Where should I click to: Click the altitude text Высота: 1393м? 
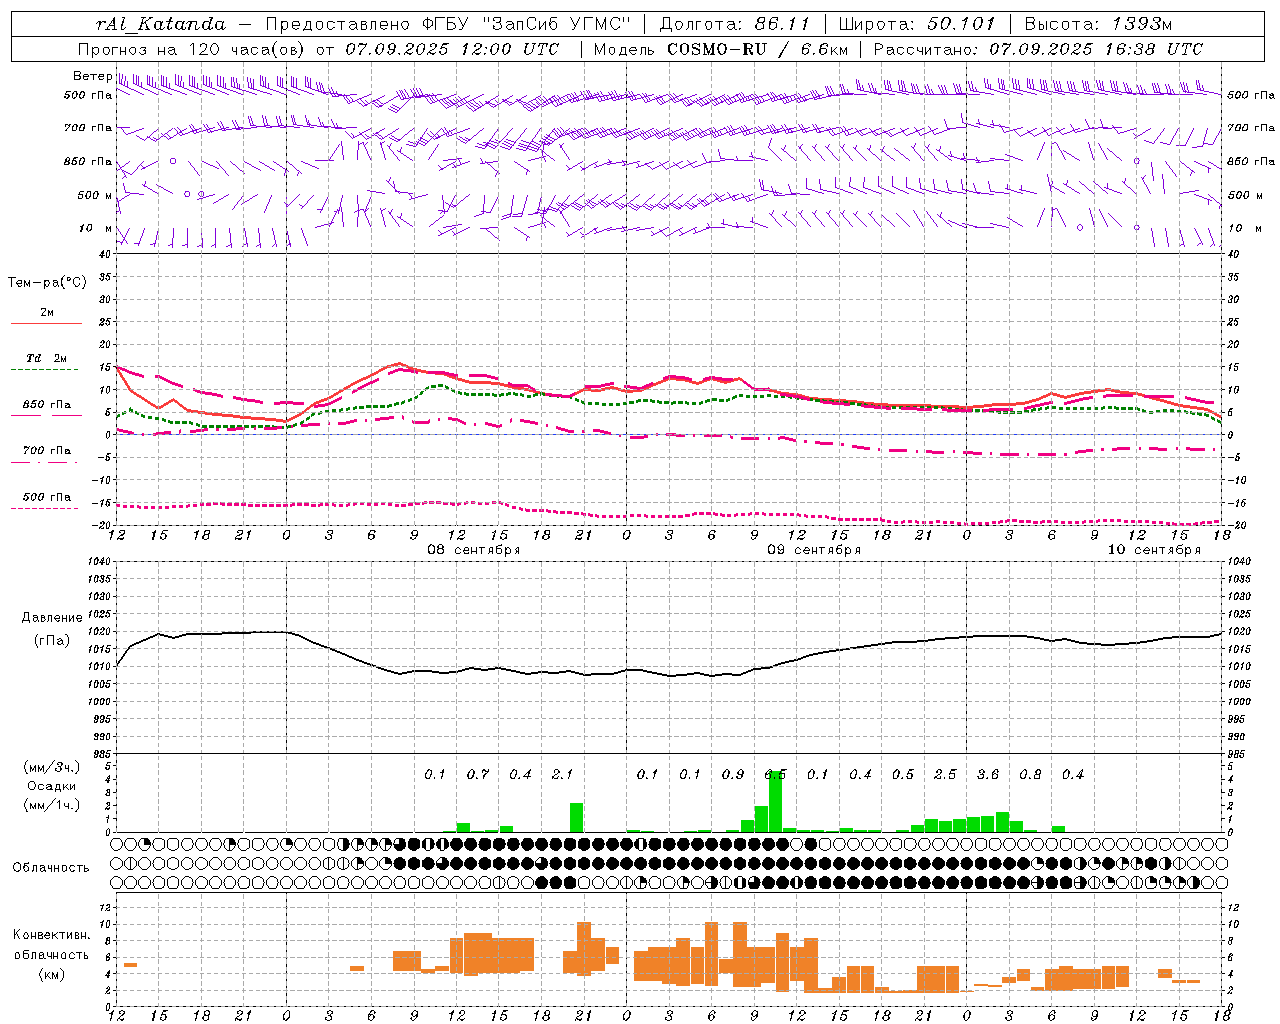[1098, 24]
